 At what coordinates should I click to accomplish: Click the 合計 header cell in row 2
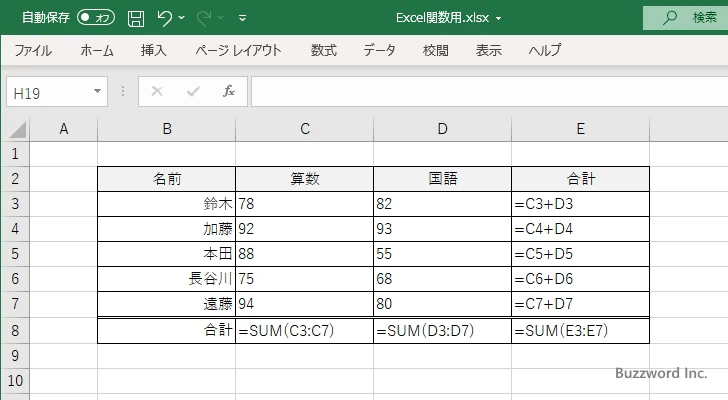coord(580,179)
